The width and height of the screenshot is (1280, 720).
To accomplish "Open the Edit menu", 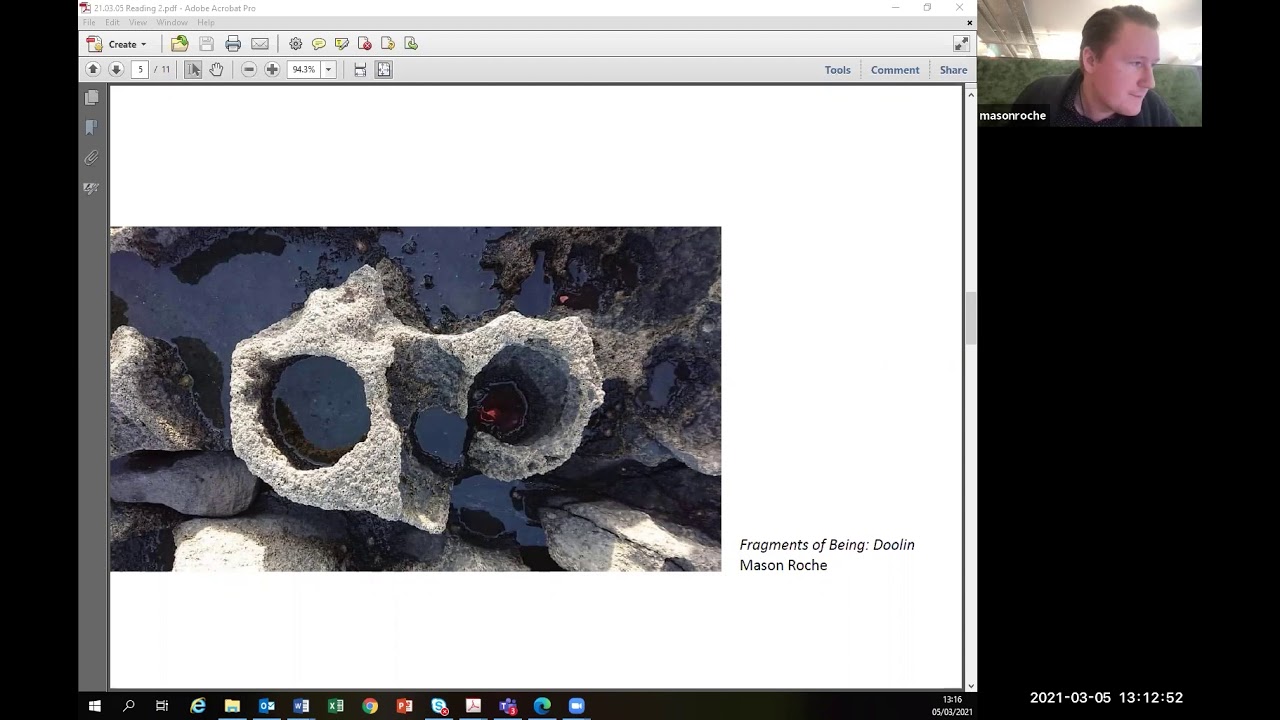I will [112, 22].
